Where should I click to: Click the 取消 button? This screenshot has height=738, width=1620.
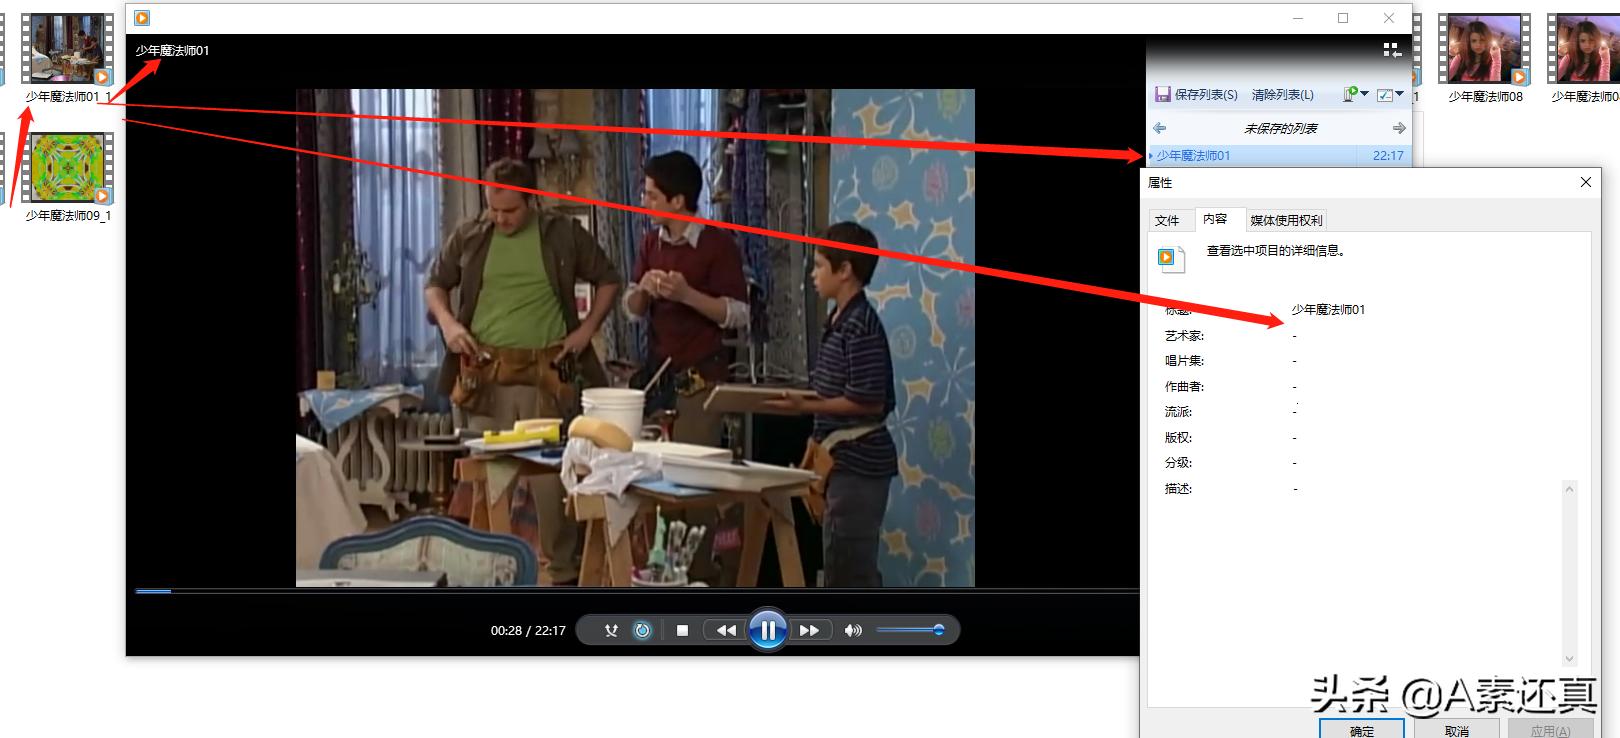tap(1456, 729)
